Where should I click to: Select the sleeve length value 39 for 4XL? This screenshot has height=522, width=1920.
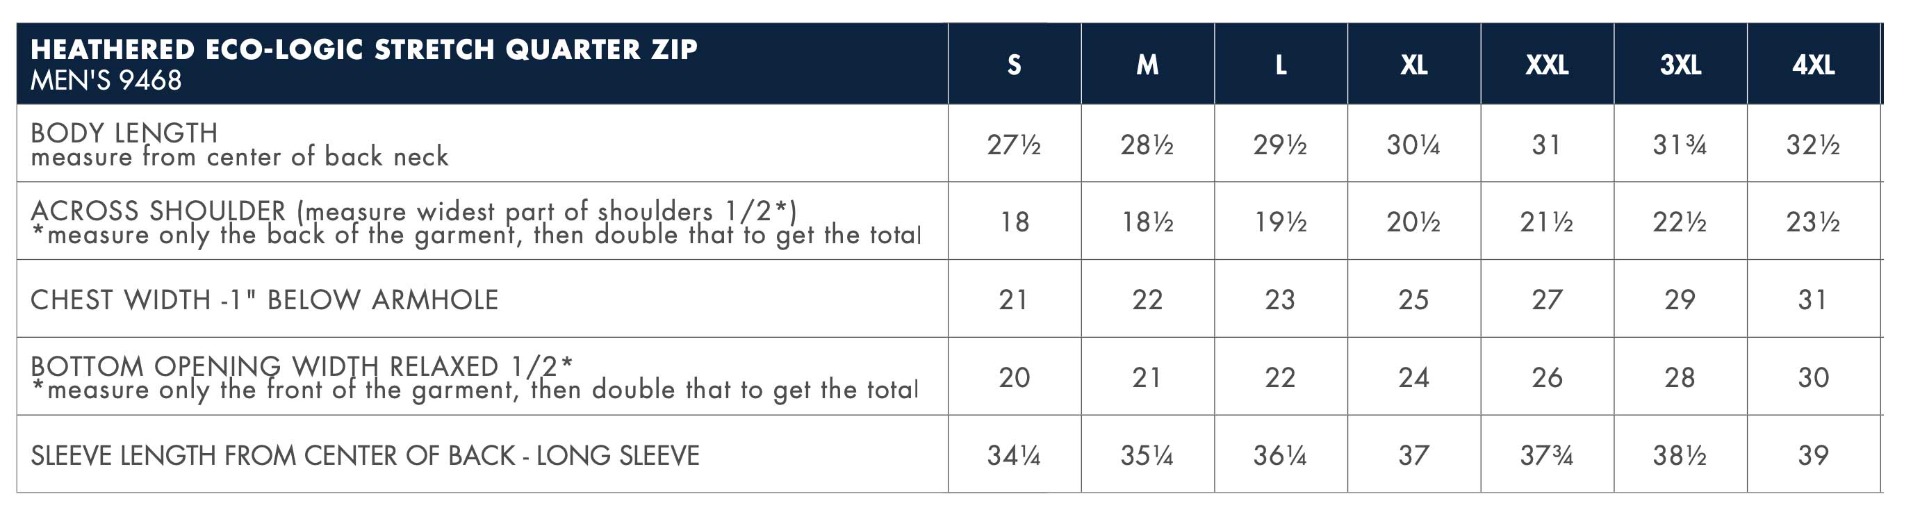(1813, 455)
